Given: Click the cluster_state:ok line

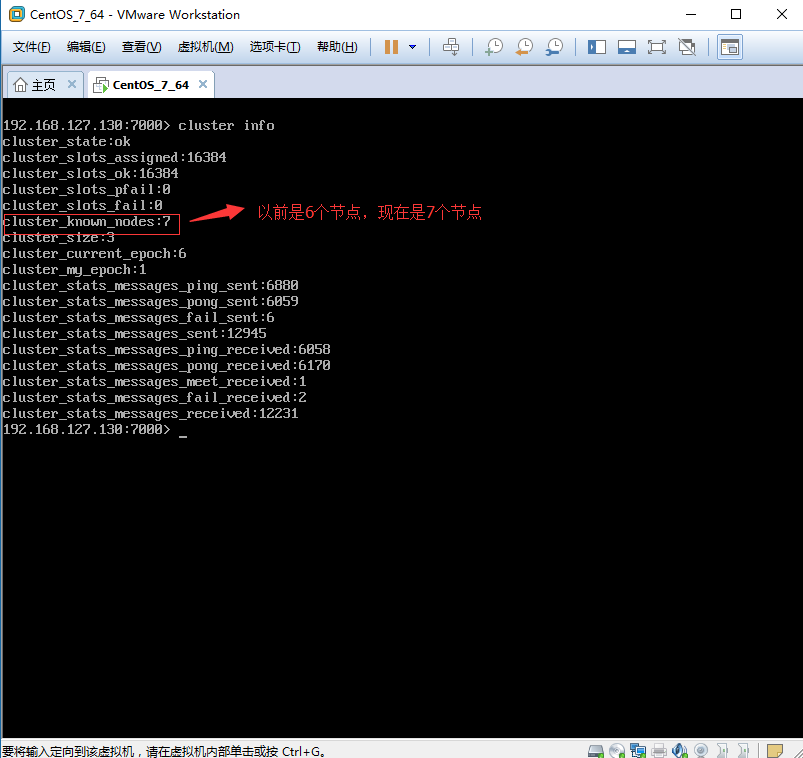Looking at the screenshot, I should [x=67, y=142].
